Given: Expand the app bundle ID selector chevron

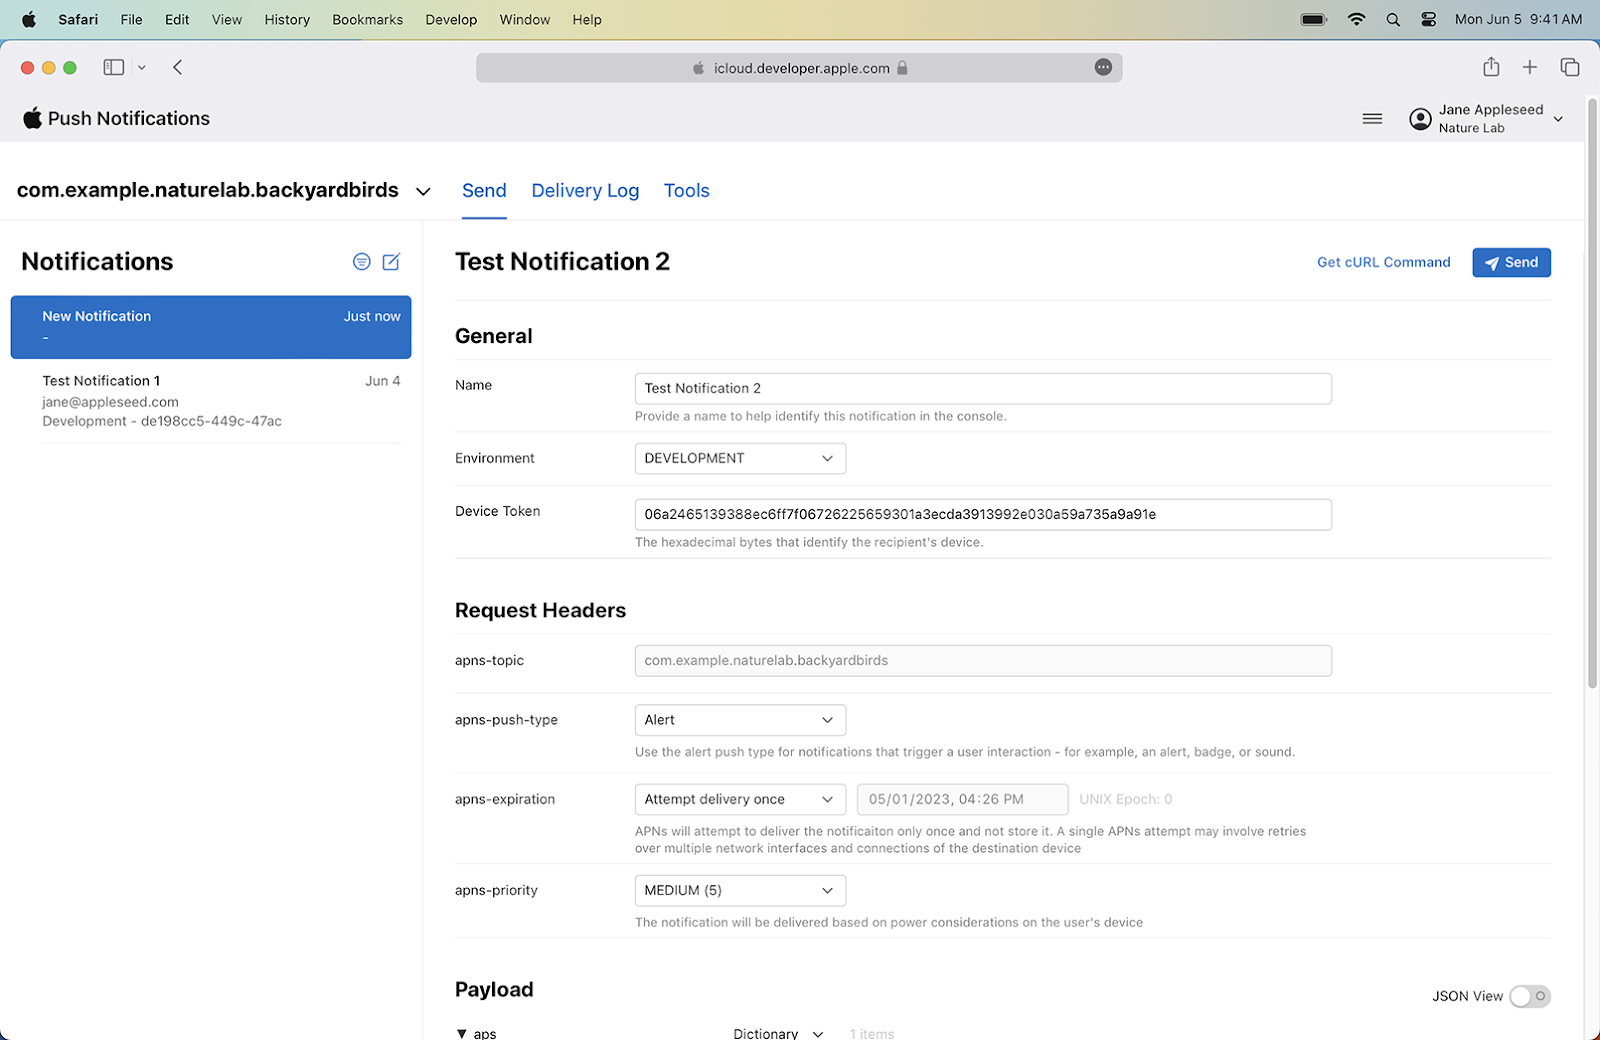Looking at the screenshot, I should coord(423,191).
